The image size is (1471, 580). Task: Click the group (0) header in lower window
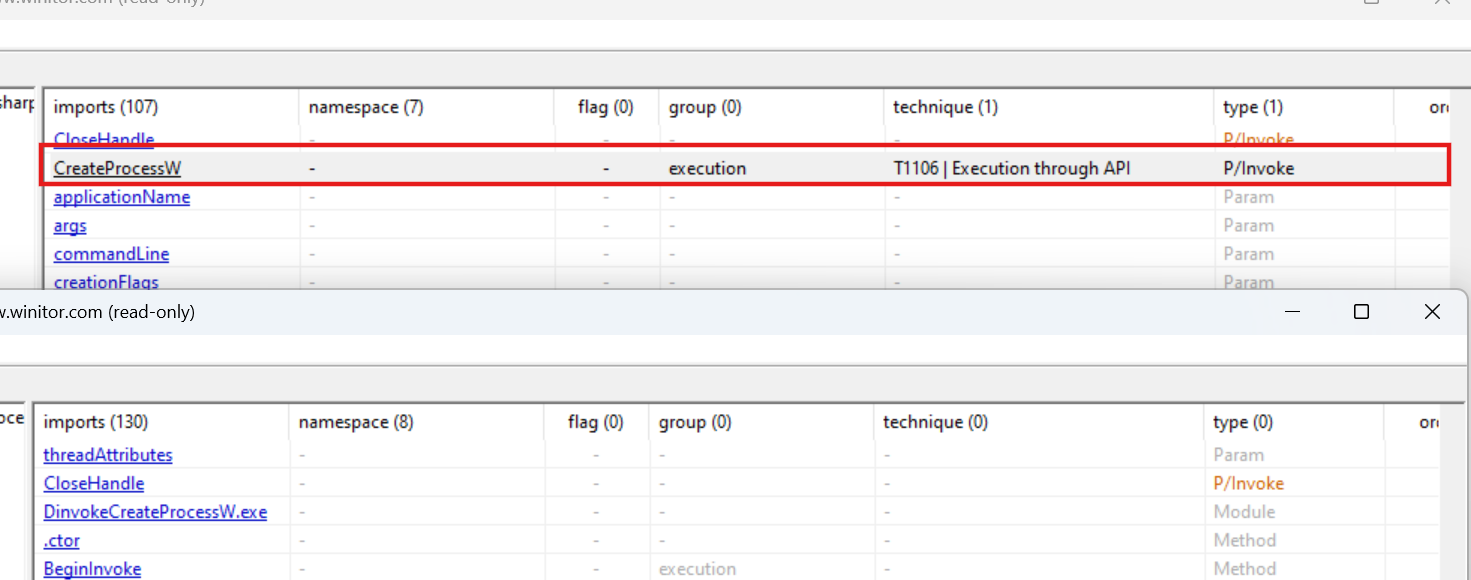[695, 423]
